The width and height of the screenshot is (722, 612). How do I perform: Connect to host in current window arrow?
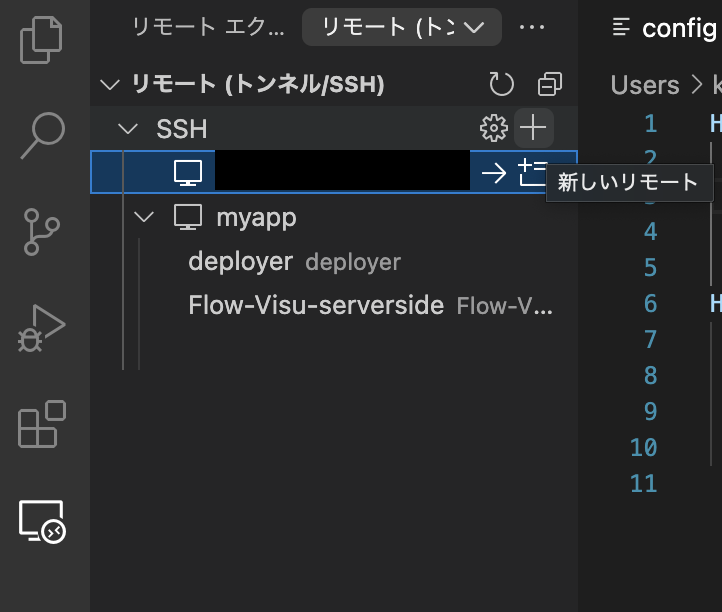494,173
